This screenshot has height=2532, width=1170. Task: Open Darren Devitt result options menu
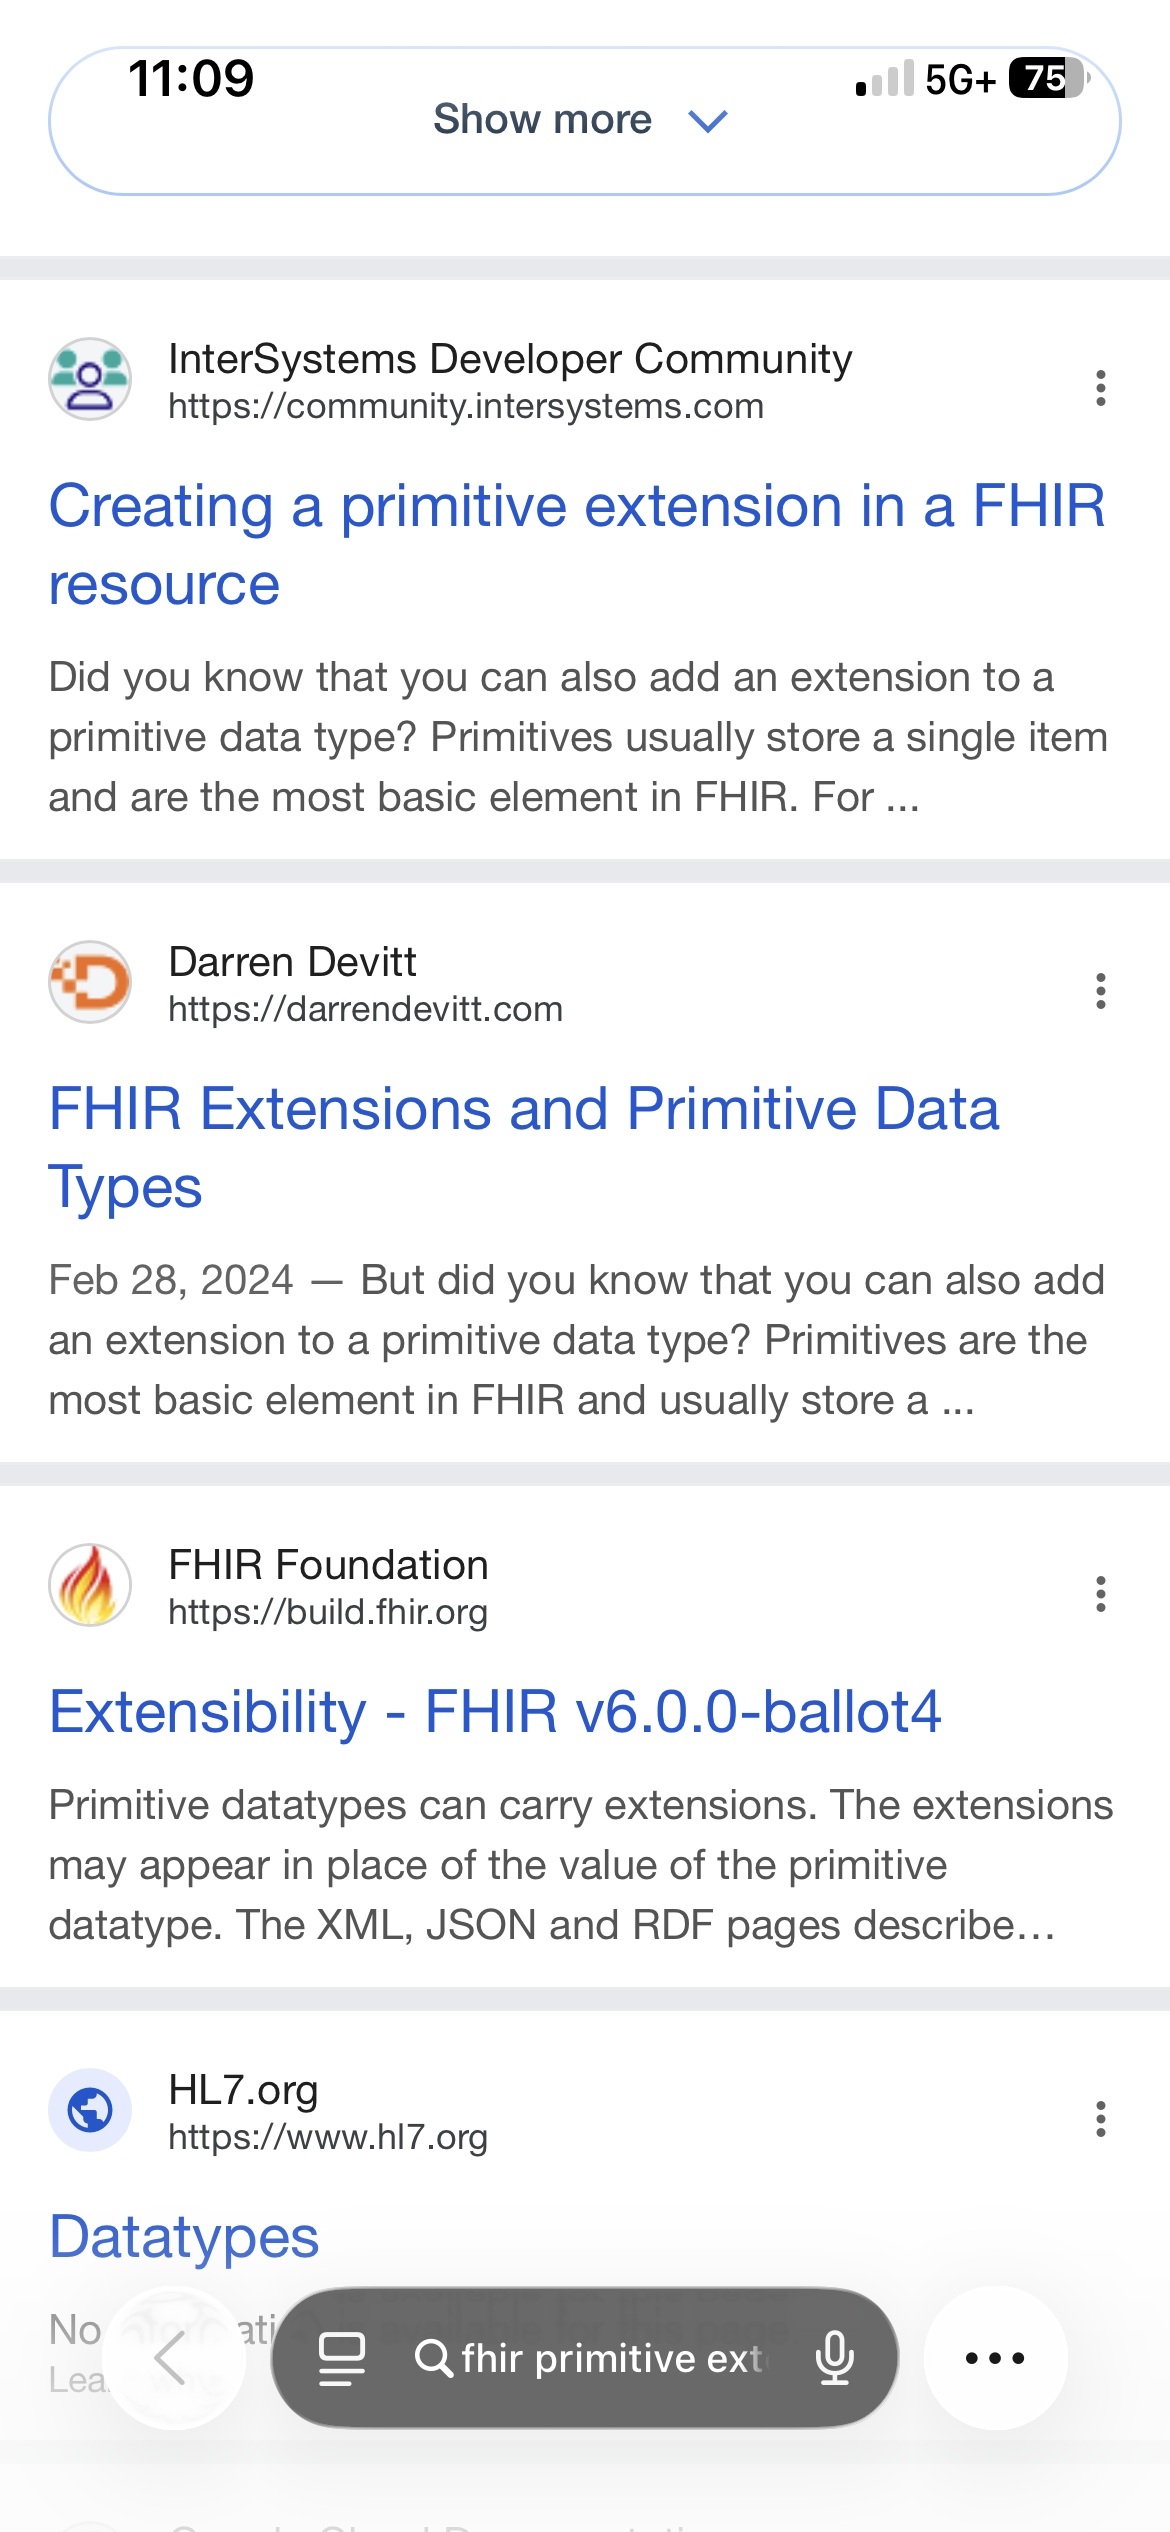[x=1100, y=991]
